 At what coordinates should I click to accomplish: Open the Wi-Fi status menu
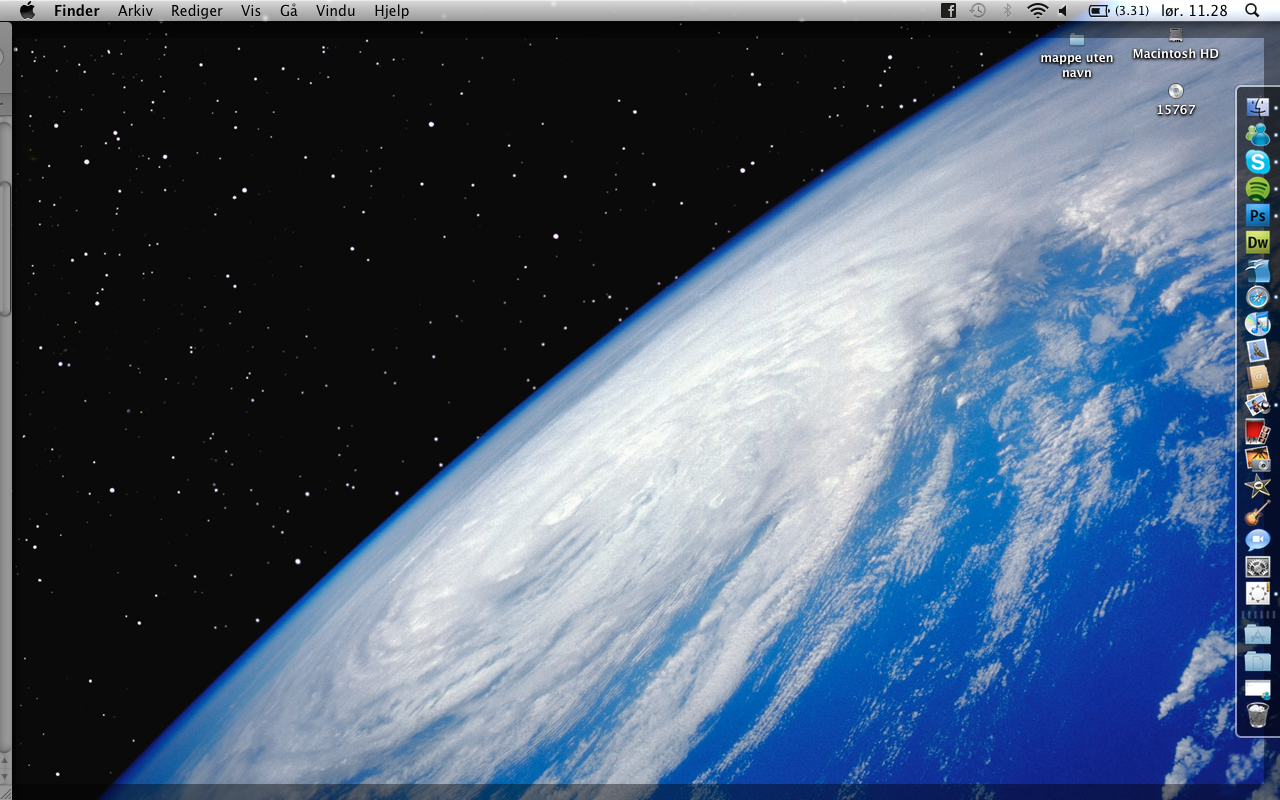click(1037, 10)
